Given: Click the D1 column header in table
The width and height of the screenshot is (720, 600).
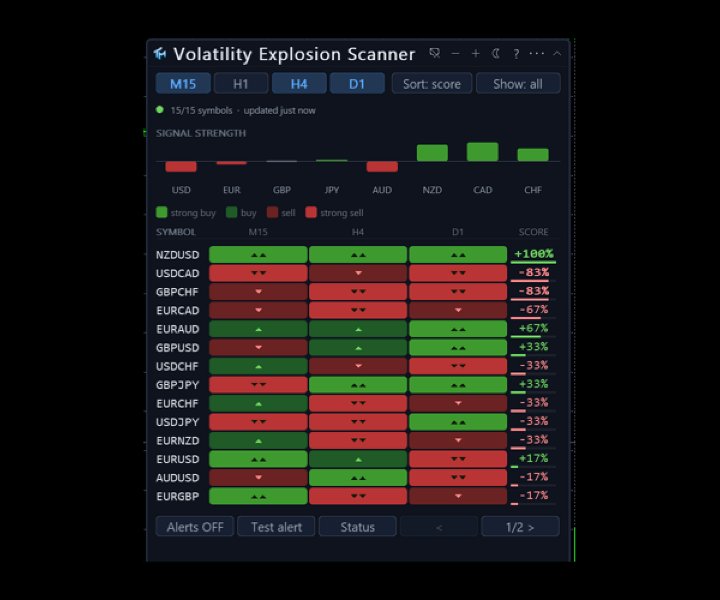Looking at the screenshot, I should pos(458,232).
